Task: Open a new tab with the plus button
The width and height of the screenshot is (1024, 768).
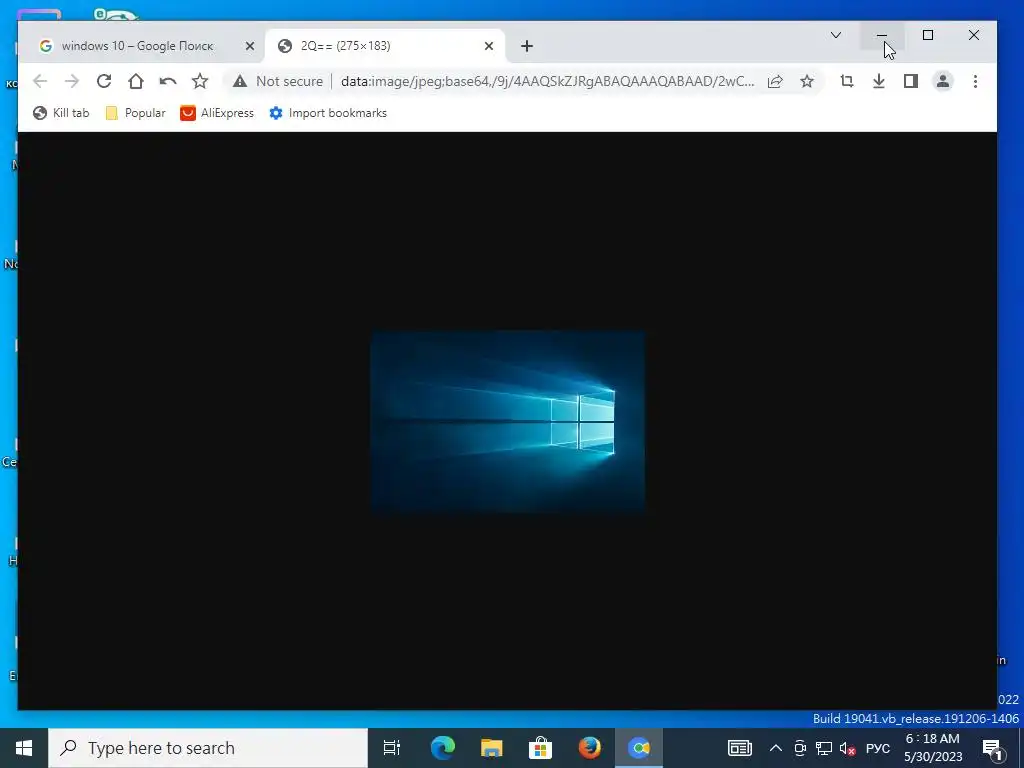Action: click(527, 46)
